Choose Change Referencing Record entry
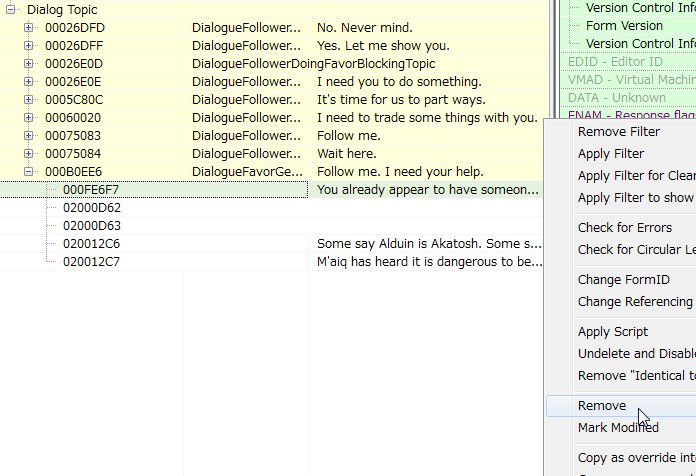 click(637, 301)
